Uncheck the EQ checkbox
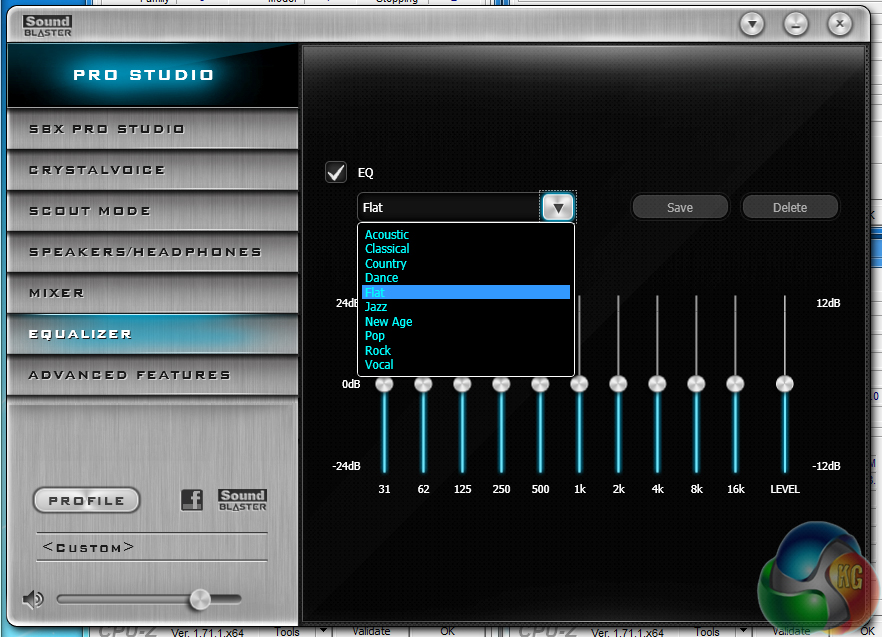Screen dimensions: 882x637 pyautogui.click(x=336, y=172)
